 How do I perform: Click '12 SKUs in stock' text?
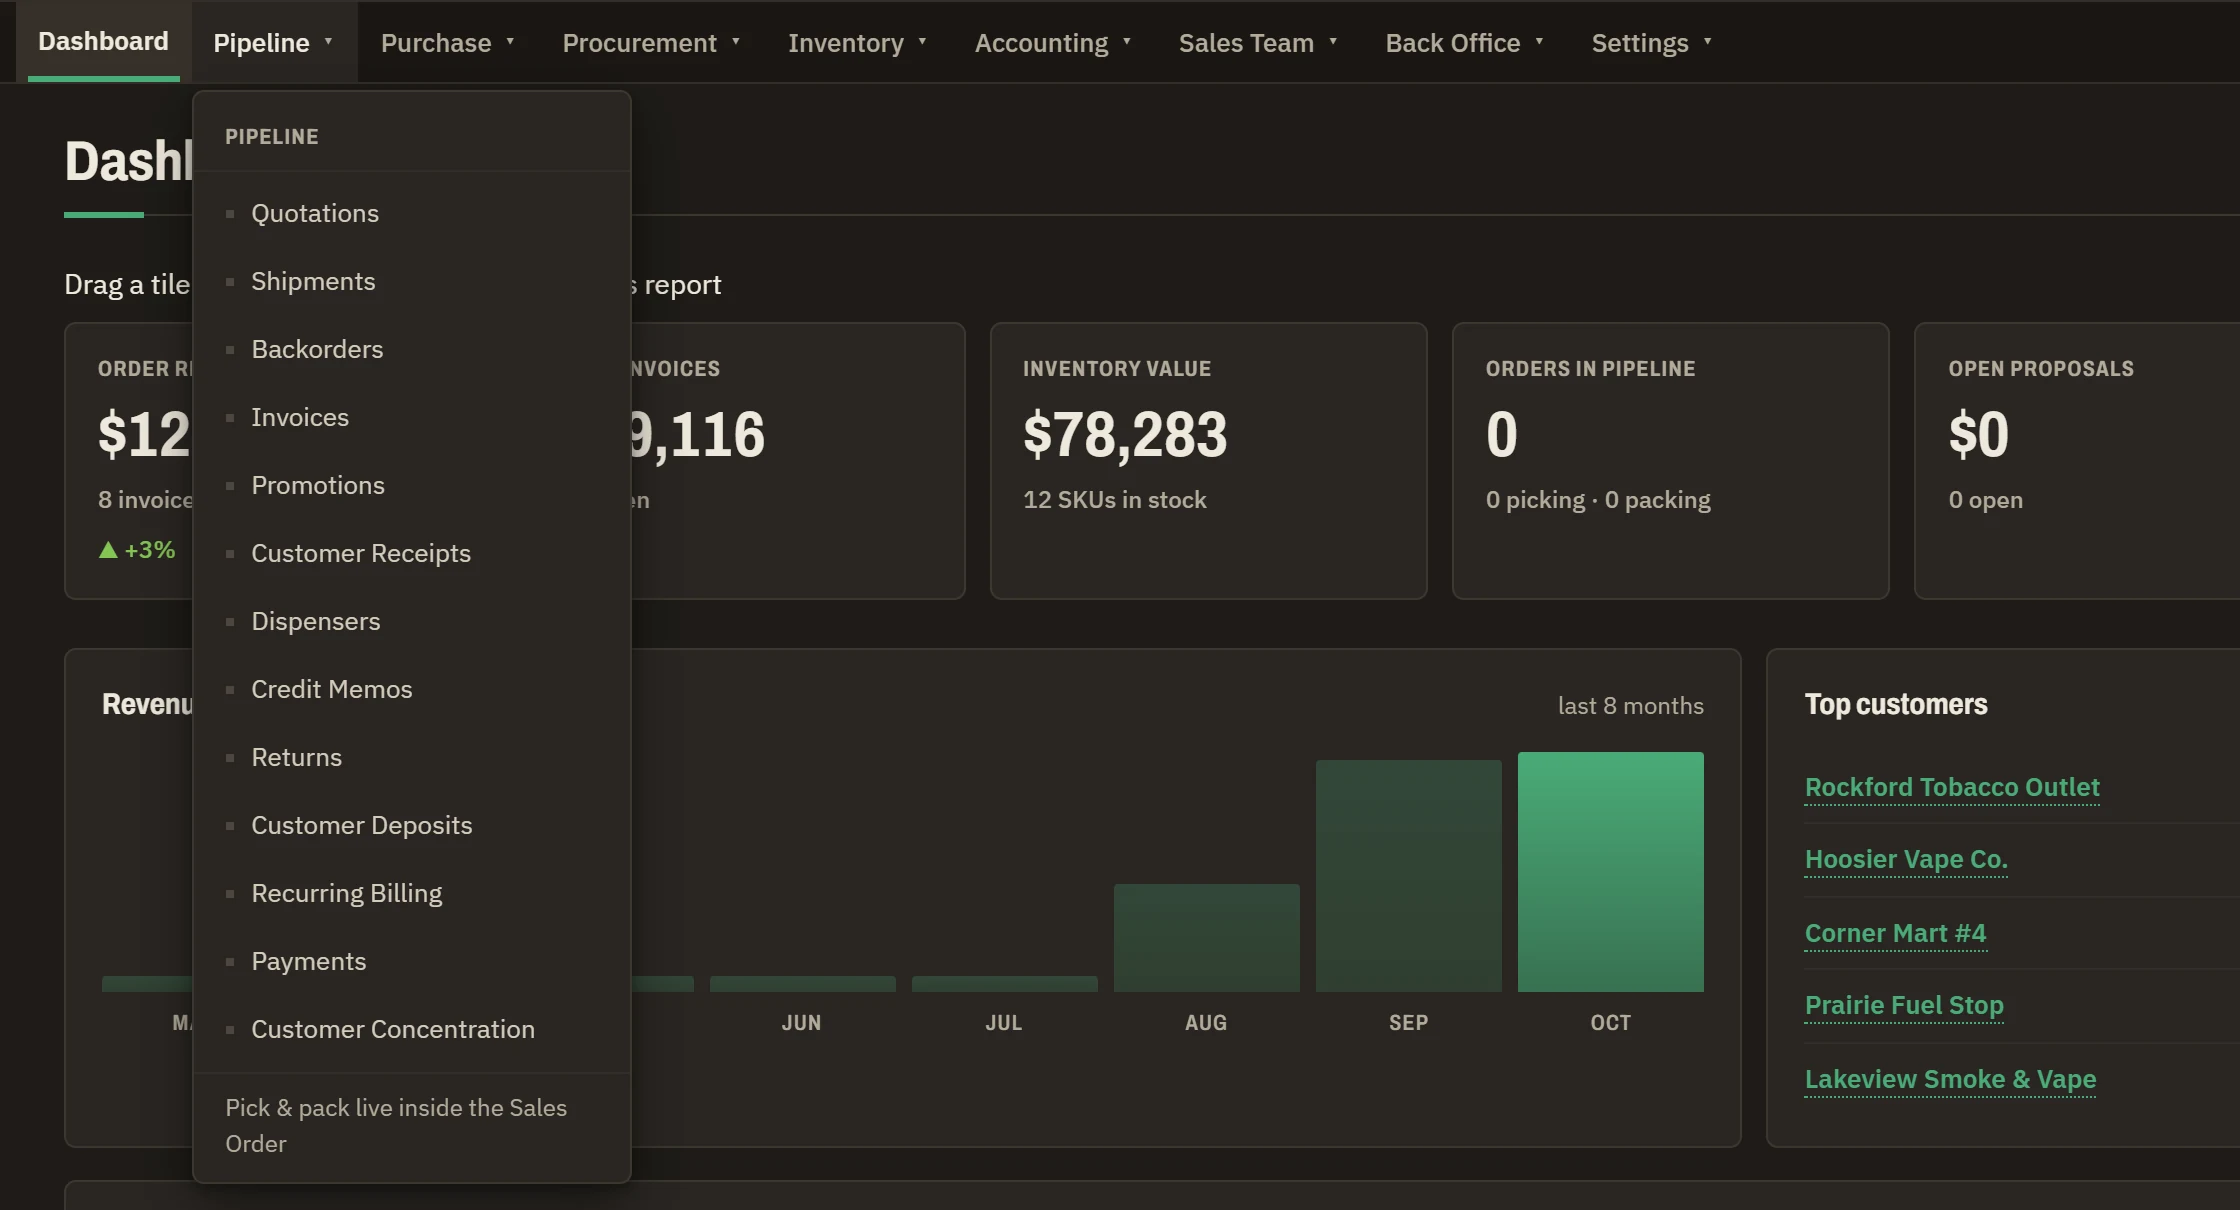1114,500
